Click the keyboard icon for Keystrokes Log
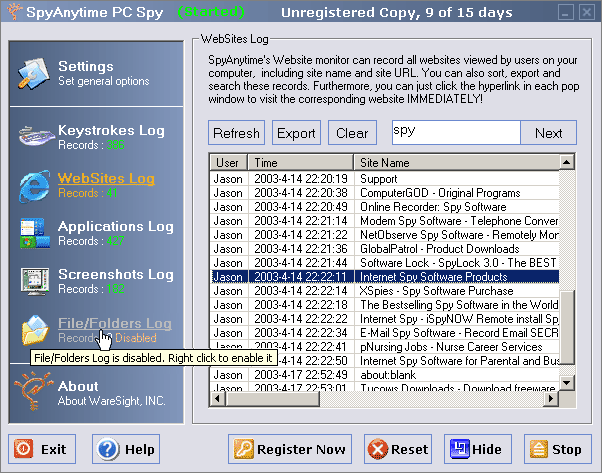Viewport: 602px width, 473px height. (35, 136)
